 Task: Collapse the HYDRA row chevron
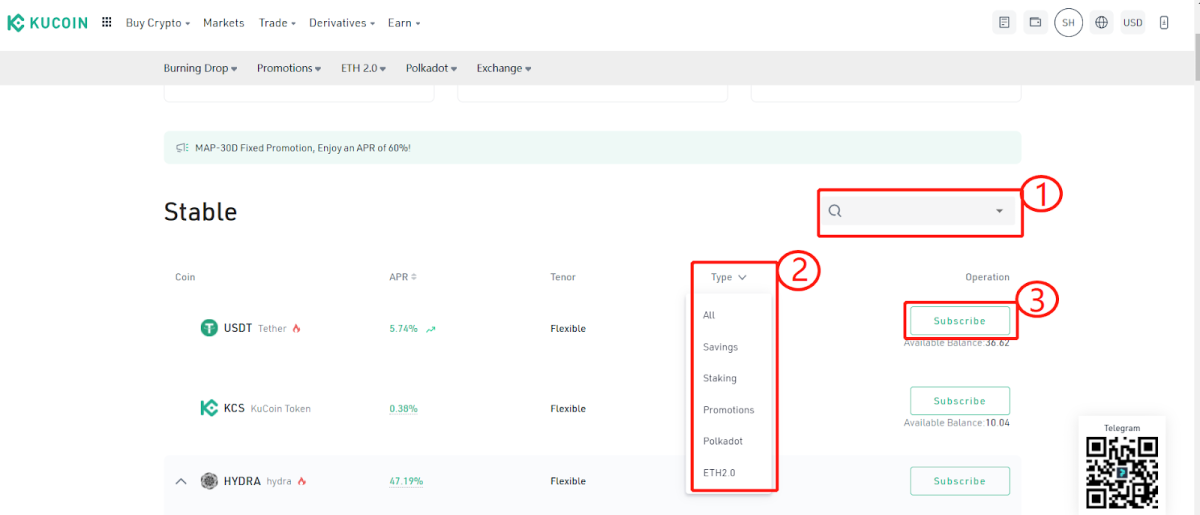[181, 481]
